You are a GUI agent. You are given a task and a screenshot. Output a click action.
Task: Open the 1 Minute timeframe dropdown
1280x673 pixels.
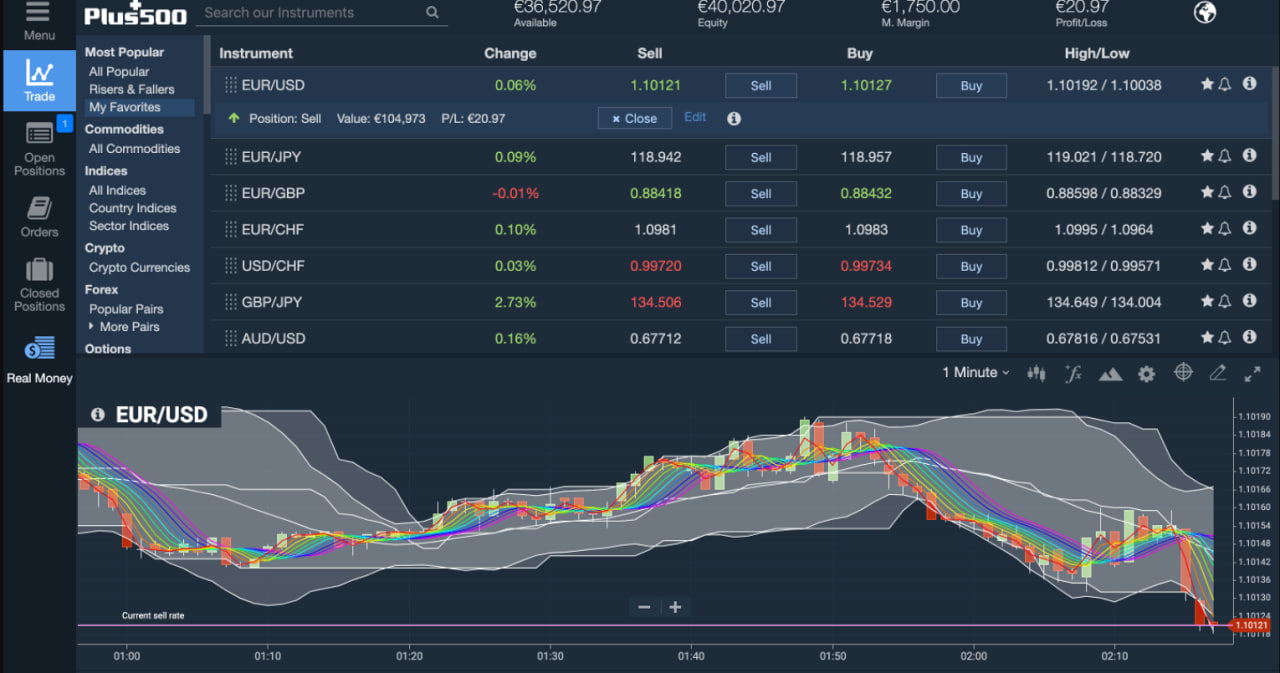(x=975, y=372)
